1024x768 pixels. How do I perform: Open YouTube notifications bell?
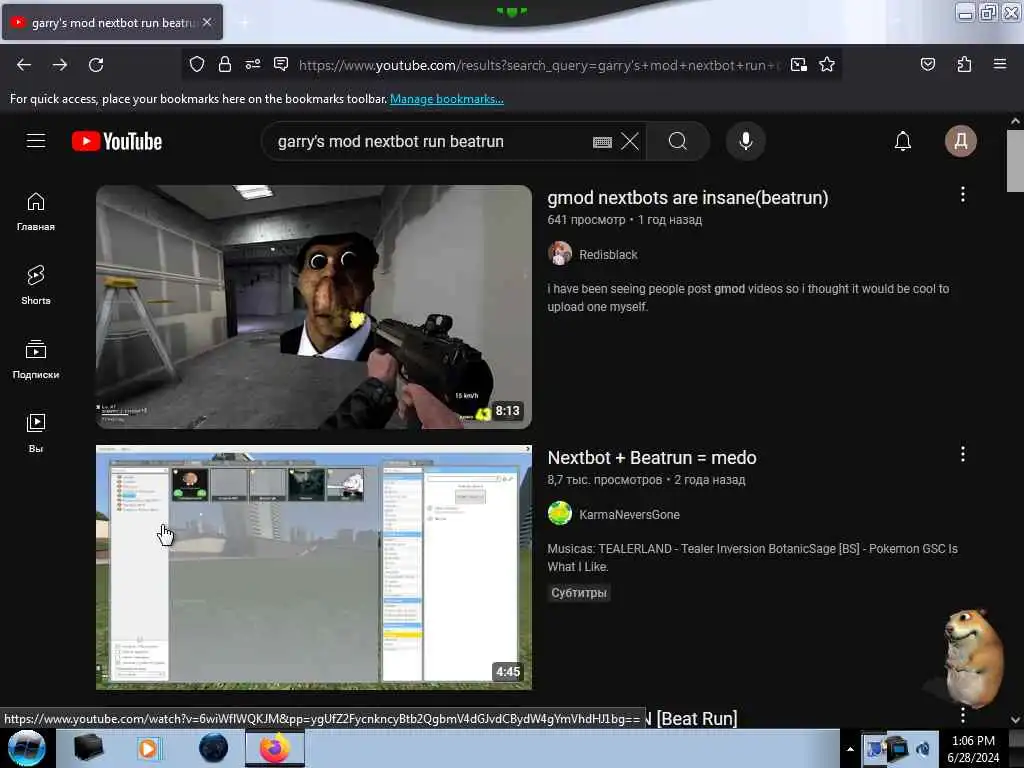[x=903, y=141]
